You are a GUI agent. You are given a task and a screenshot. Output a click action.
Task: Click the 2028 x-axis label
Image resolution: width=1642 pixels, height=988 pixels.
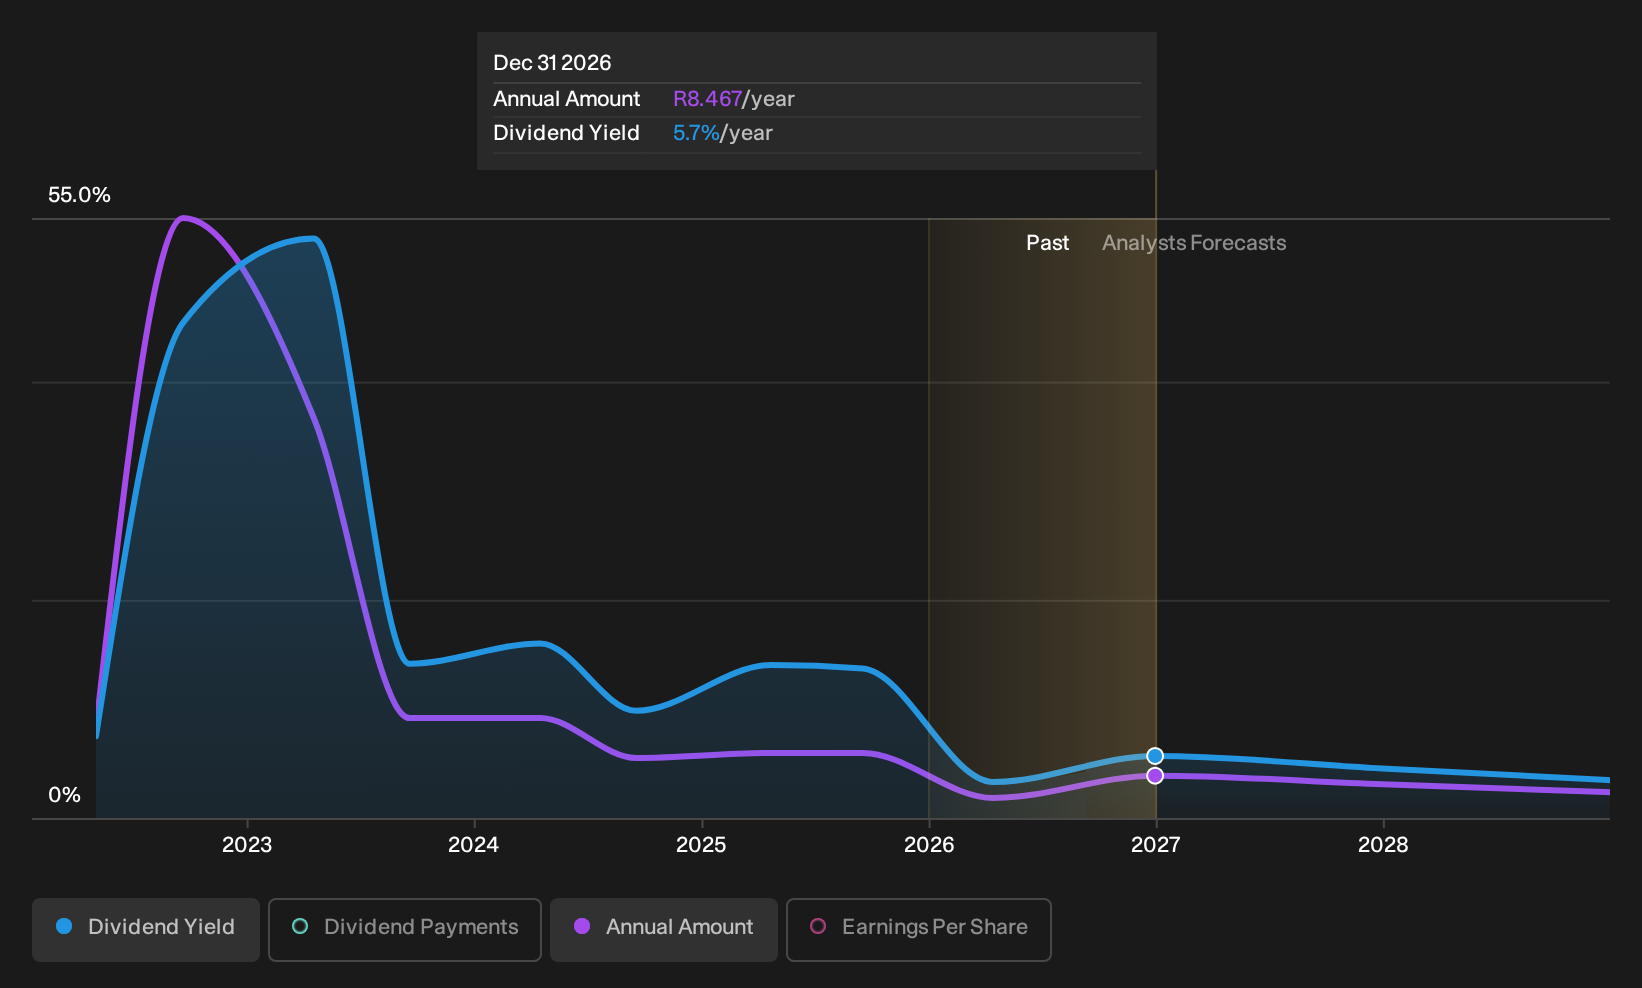point(1383,845)
